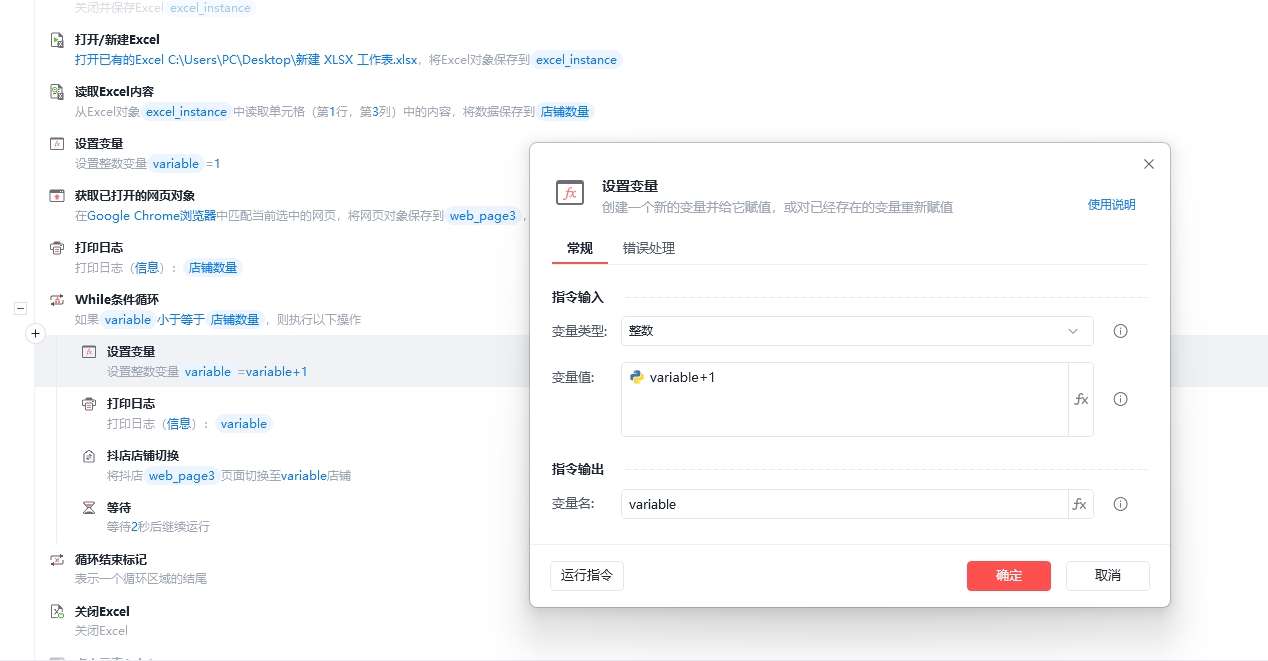This screenshot has width=1268, height=661.
Task: Select the wait hourglass step icon
Action: pos(89,508)
